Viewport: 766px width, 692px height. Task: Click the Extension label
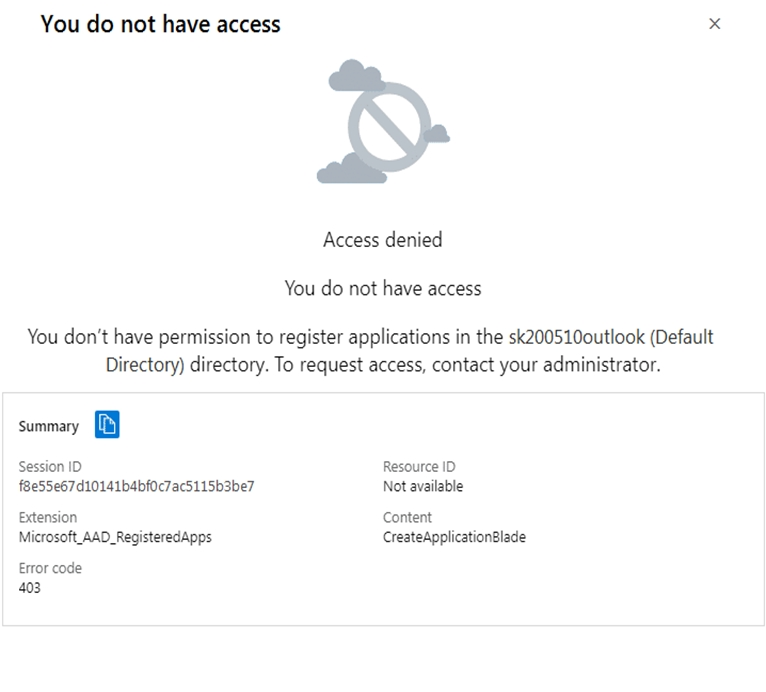pyautogui.click(x=47, y=518)
